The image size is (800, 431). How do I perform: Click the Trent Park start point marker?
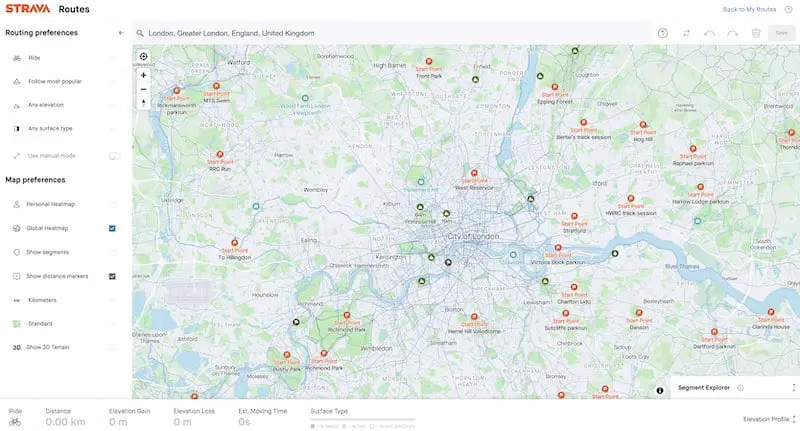tap(429, 62)
